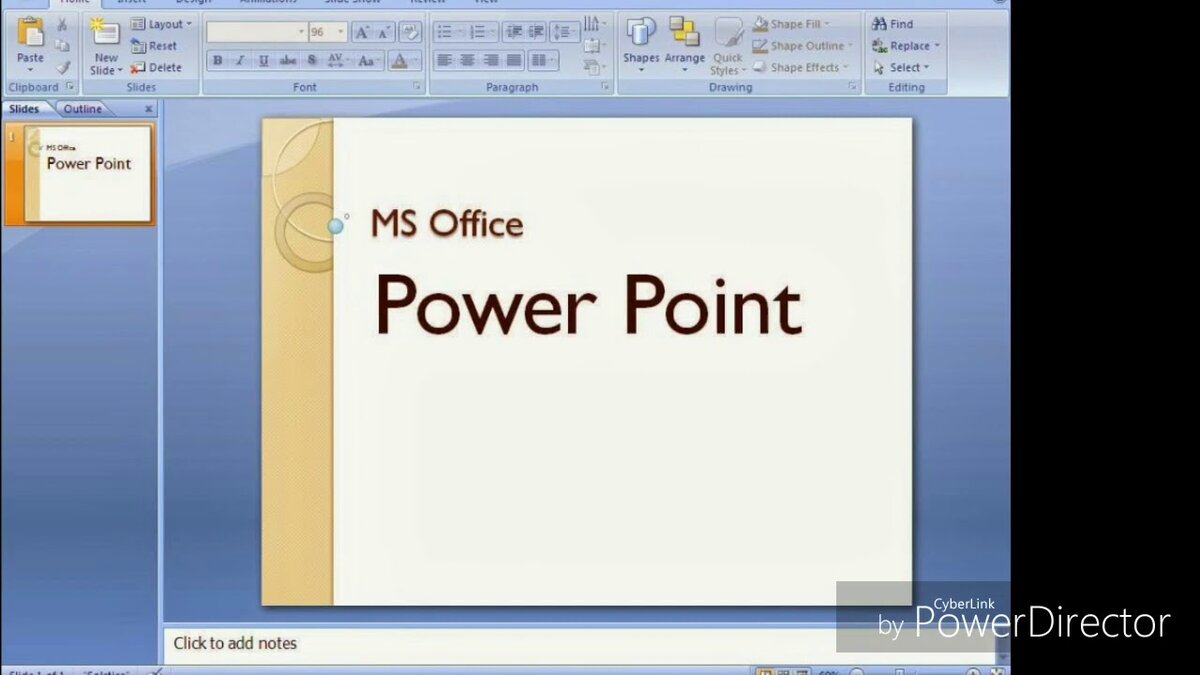Open the Shape Effects menu

pyautogui.click(x=801, y=68)
